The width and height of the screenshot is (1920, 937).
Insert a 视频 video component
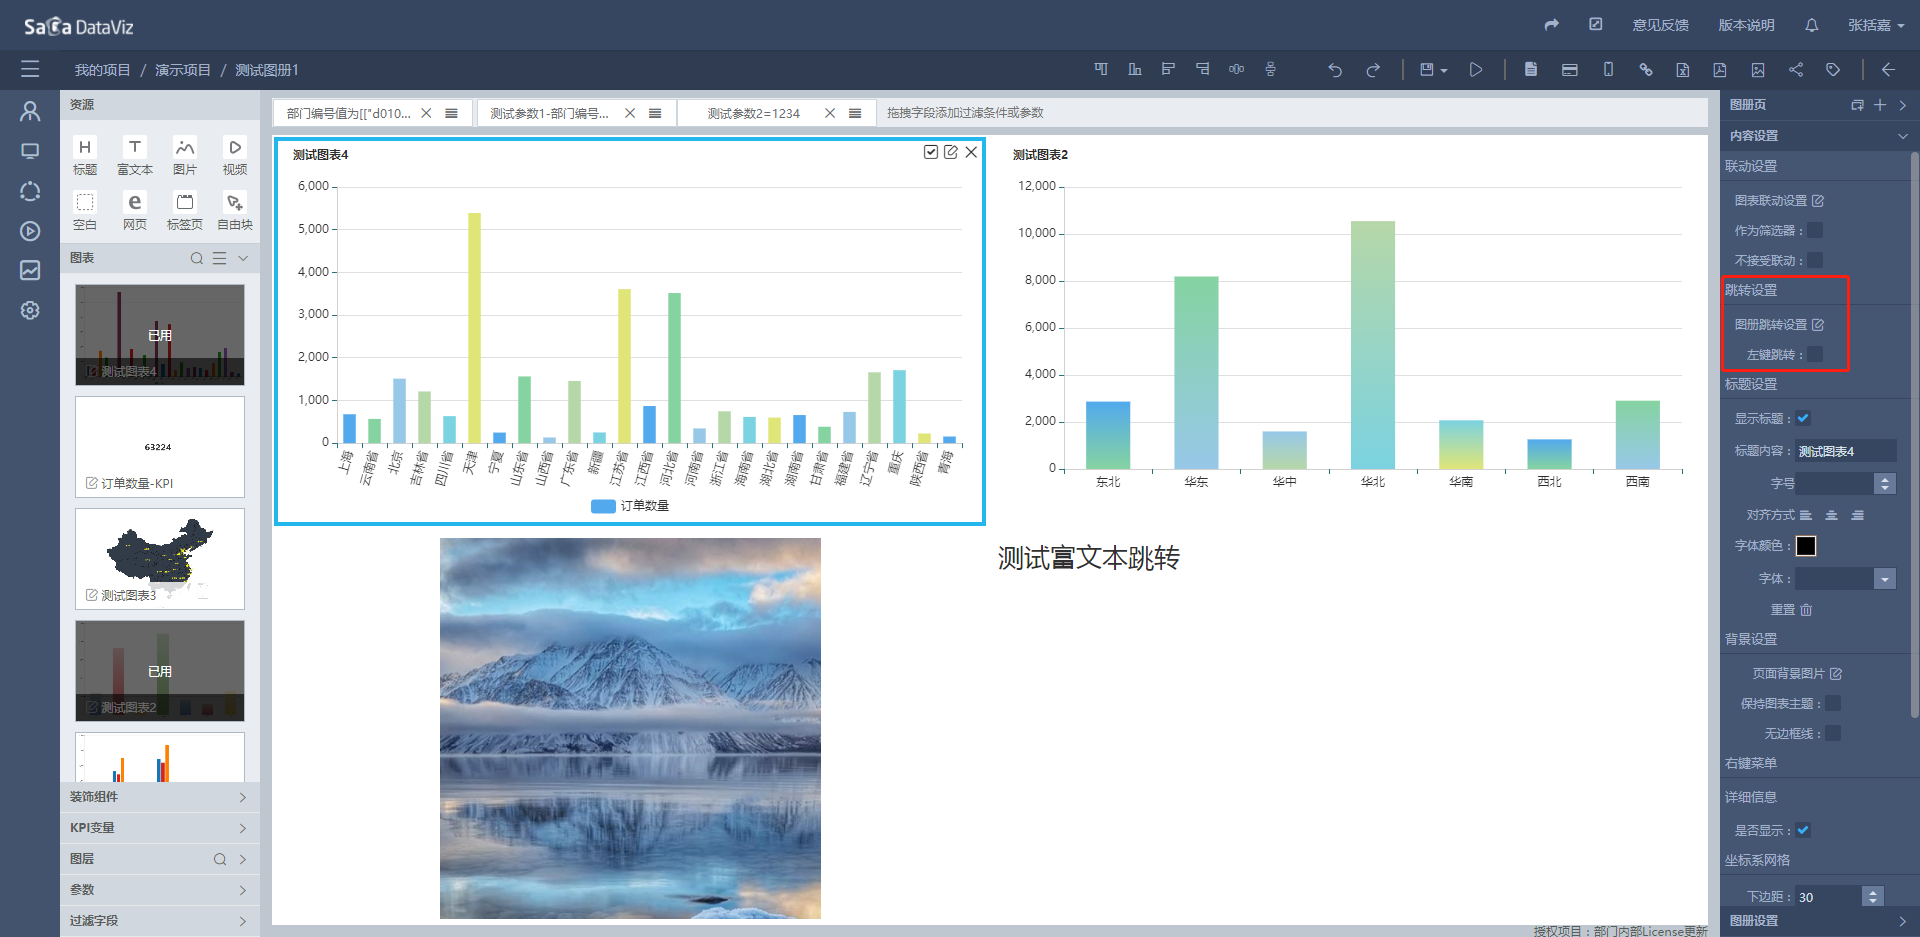click(235, 156)
